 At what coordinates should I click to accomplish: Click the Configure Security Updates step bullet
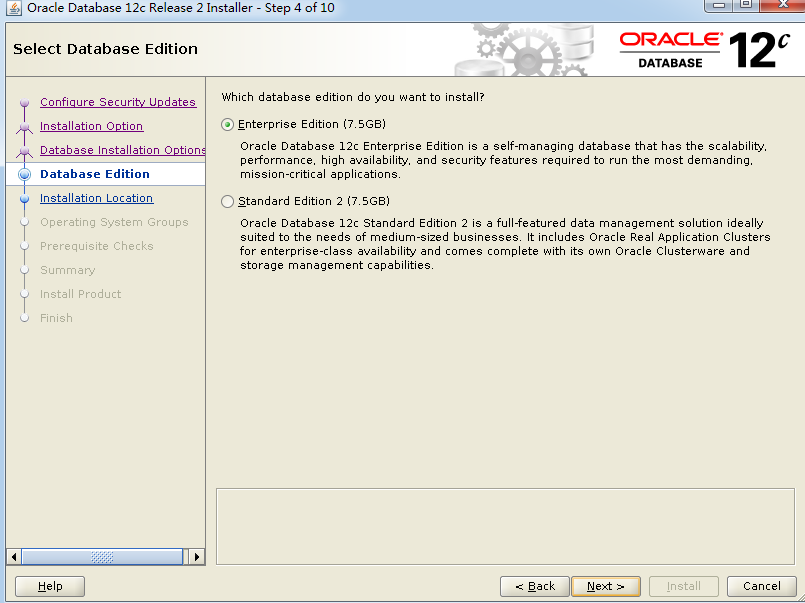pyautogui.click(x=24, y=103)
